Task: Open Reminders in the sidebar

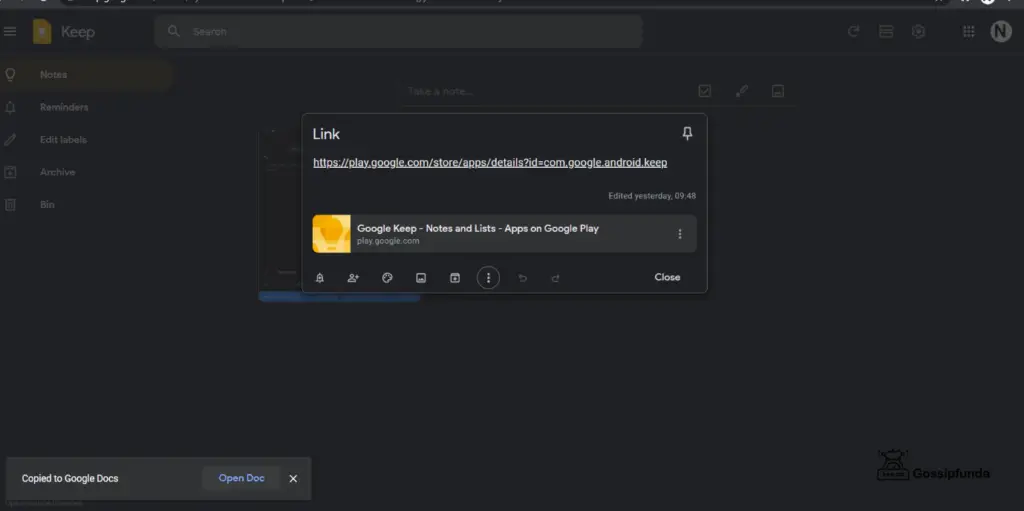Action: click(x=86, y=107)
